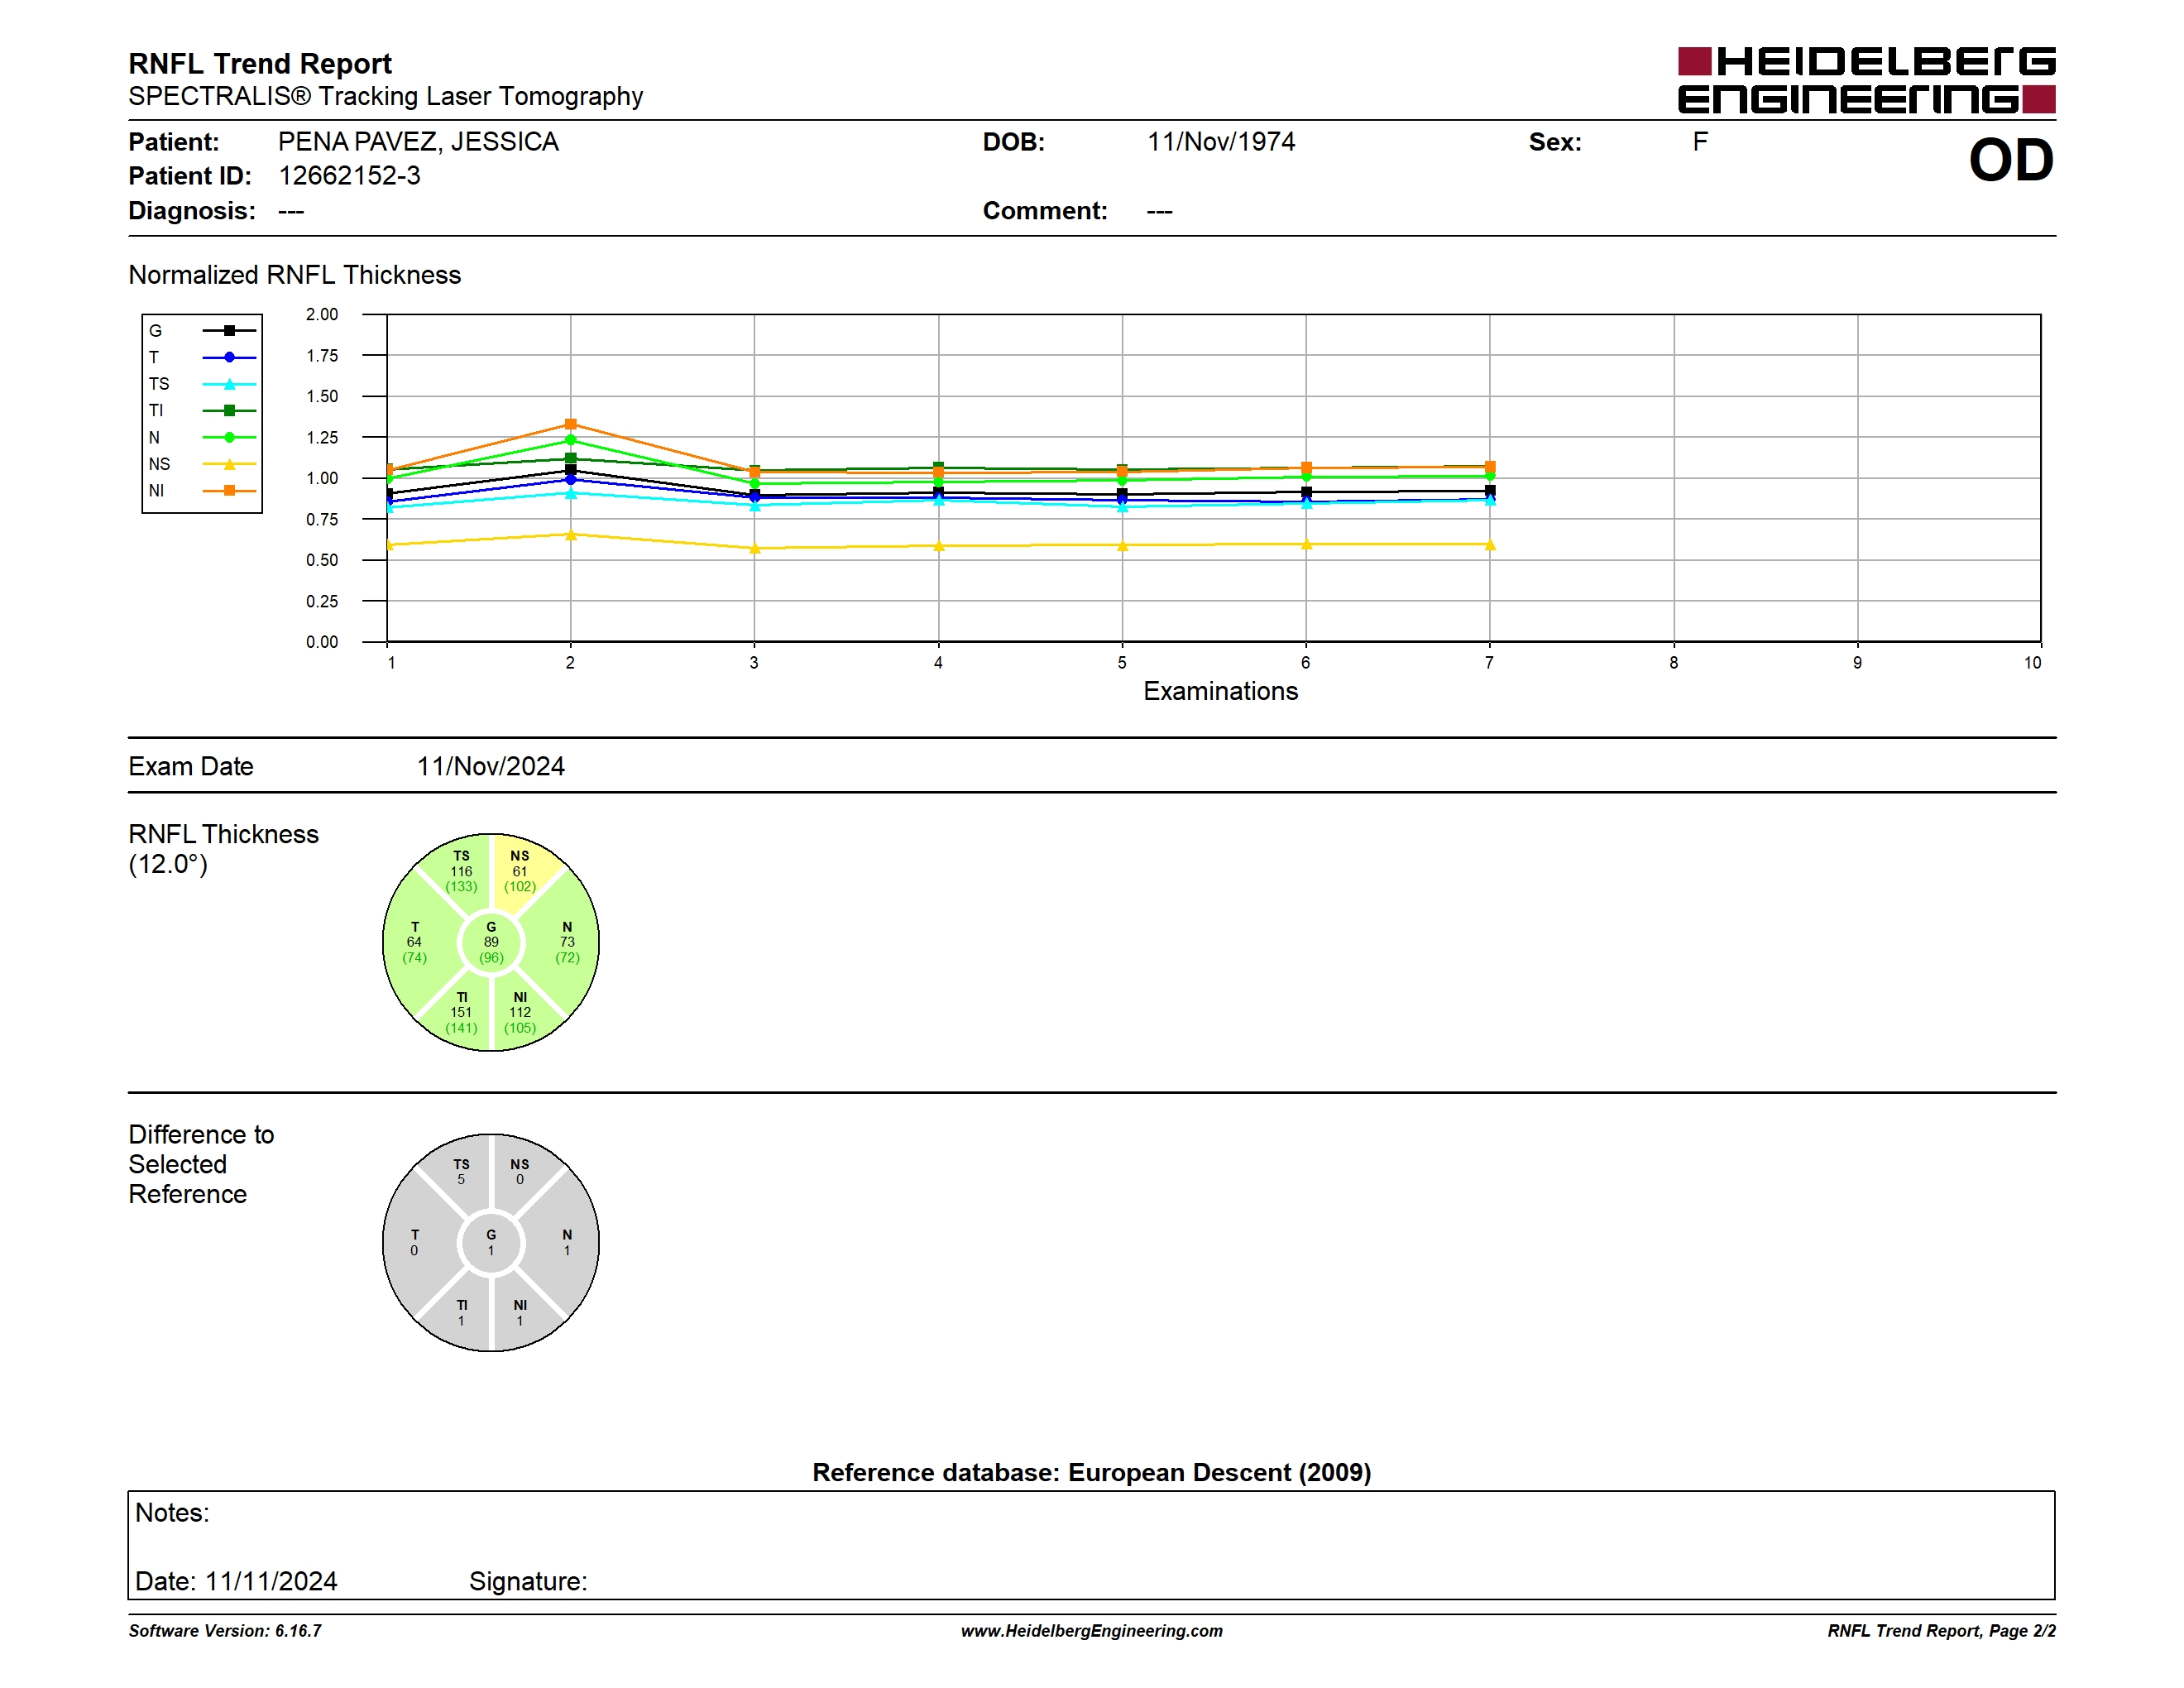Click the y-axis value '2.00'

click(x=322, y=314)
